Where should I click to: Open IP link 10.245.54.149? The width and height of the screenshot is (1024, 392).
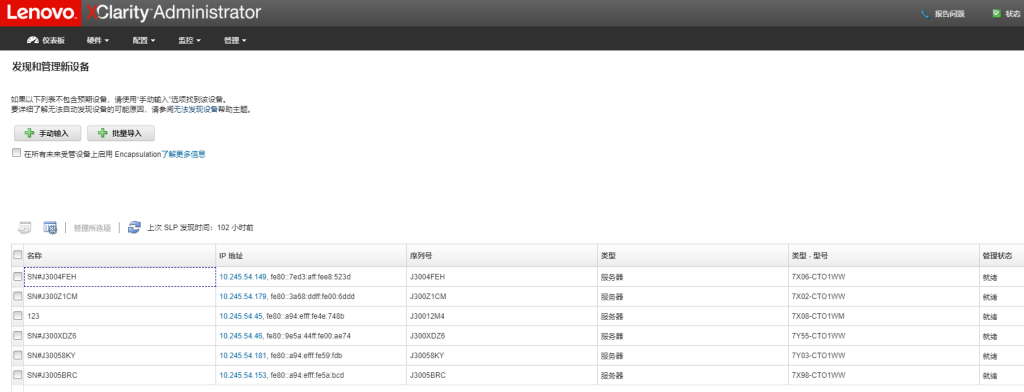pos(243,277)
